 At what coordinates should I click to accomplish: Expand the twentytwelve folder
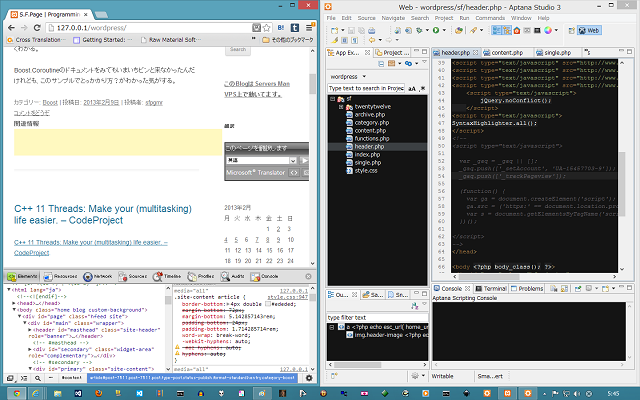pyautogui.click(x=342, y=107)
